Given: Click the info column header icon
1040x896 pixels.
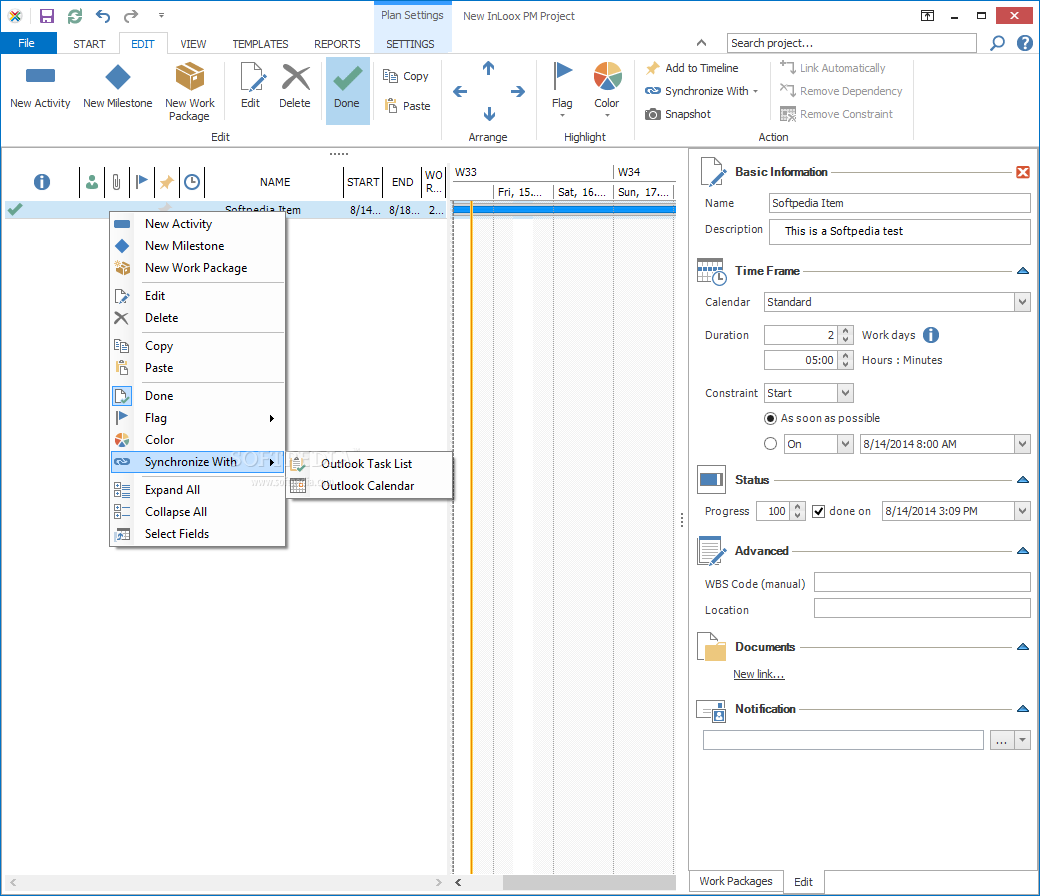Looking at the screenshot, I should (x=42, y=182).
